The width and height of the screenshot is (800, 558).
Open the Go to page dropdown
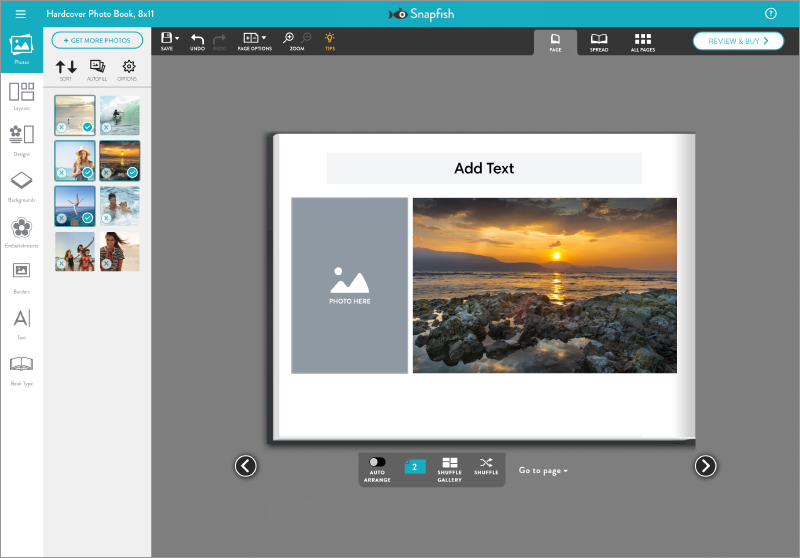(x=543, y=470)
